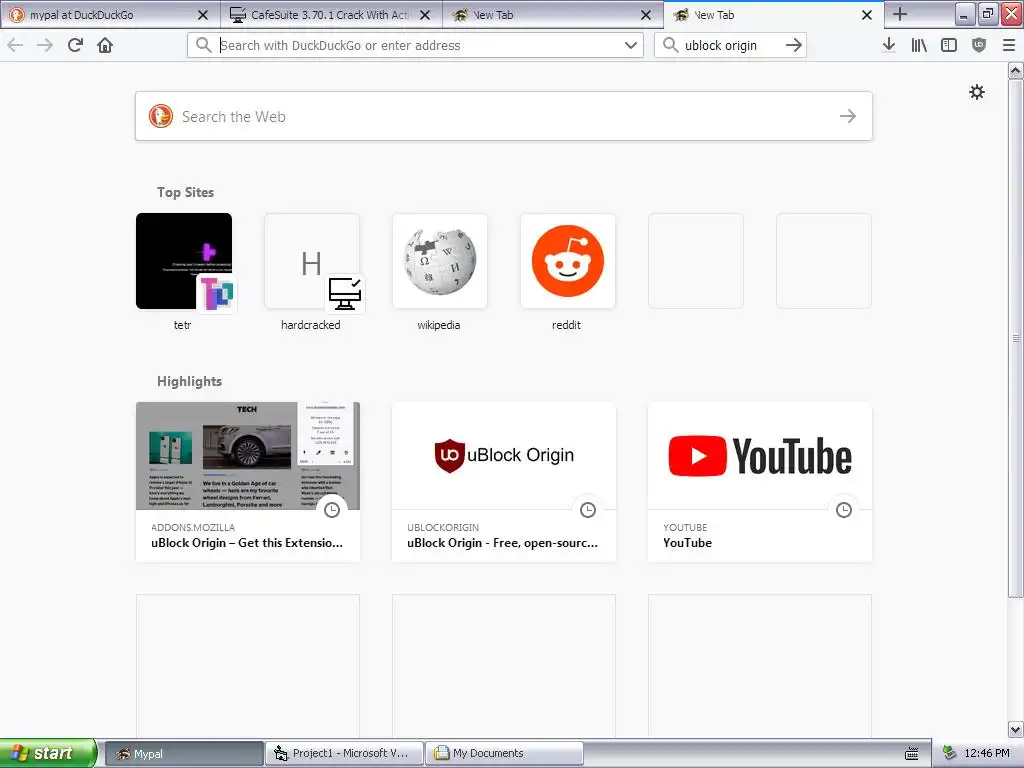1024x768 pixels.
Task: Open the uBlockOrigin Free open-source highlight card
Action: [504, 481]
